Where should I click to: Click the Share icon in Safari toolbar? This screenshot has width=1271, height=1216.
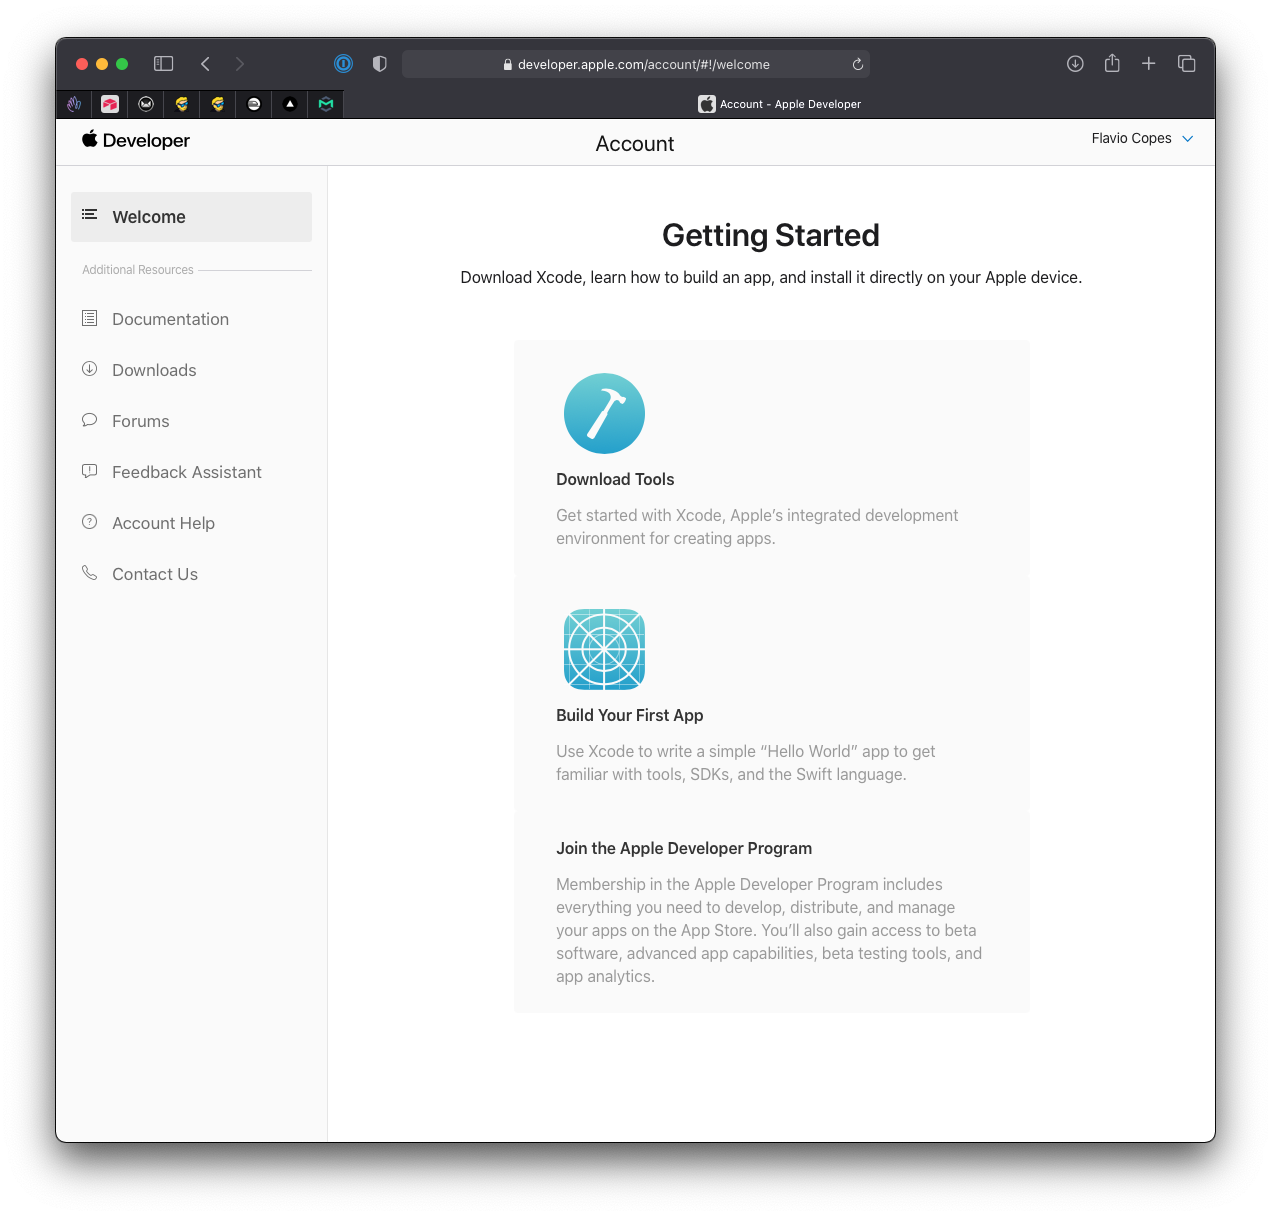(1112, 64)
